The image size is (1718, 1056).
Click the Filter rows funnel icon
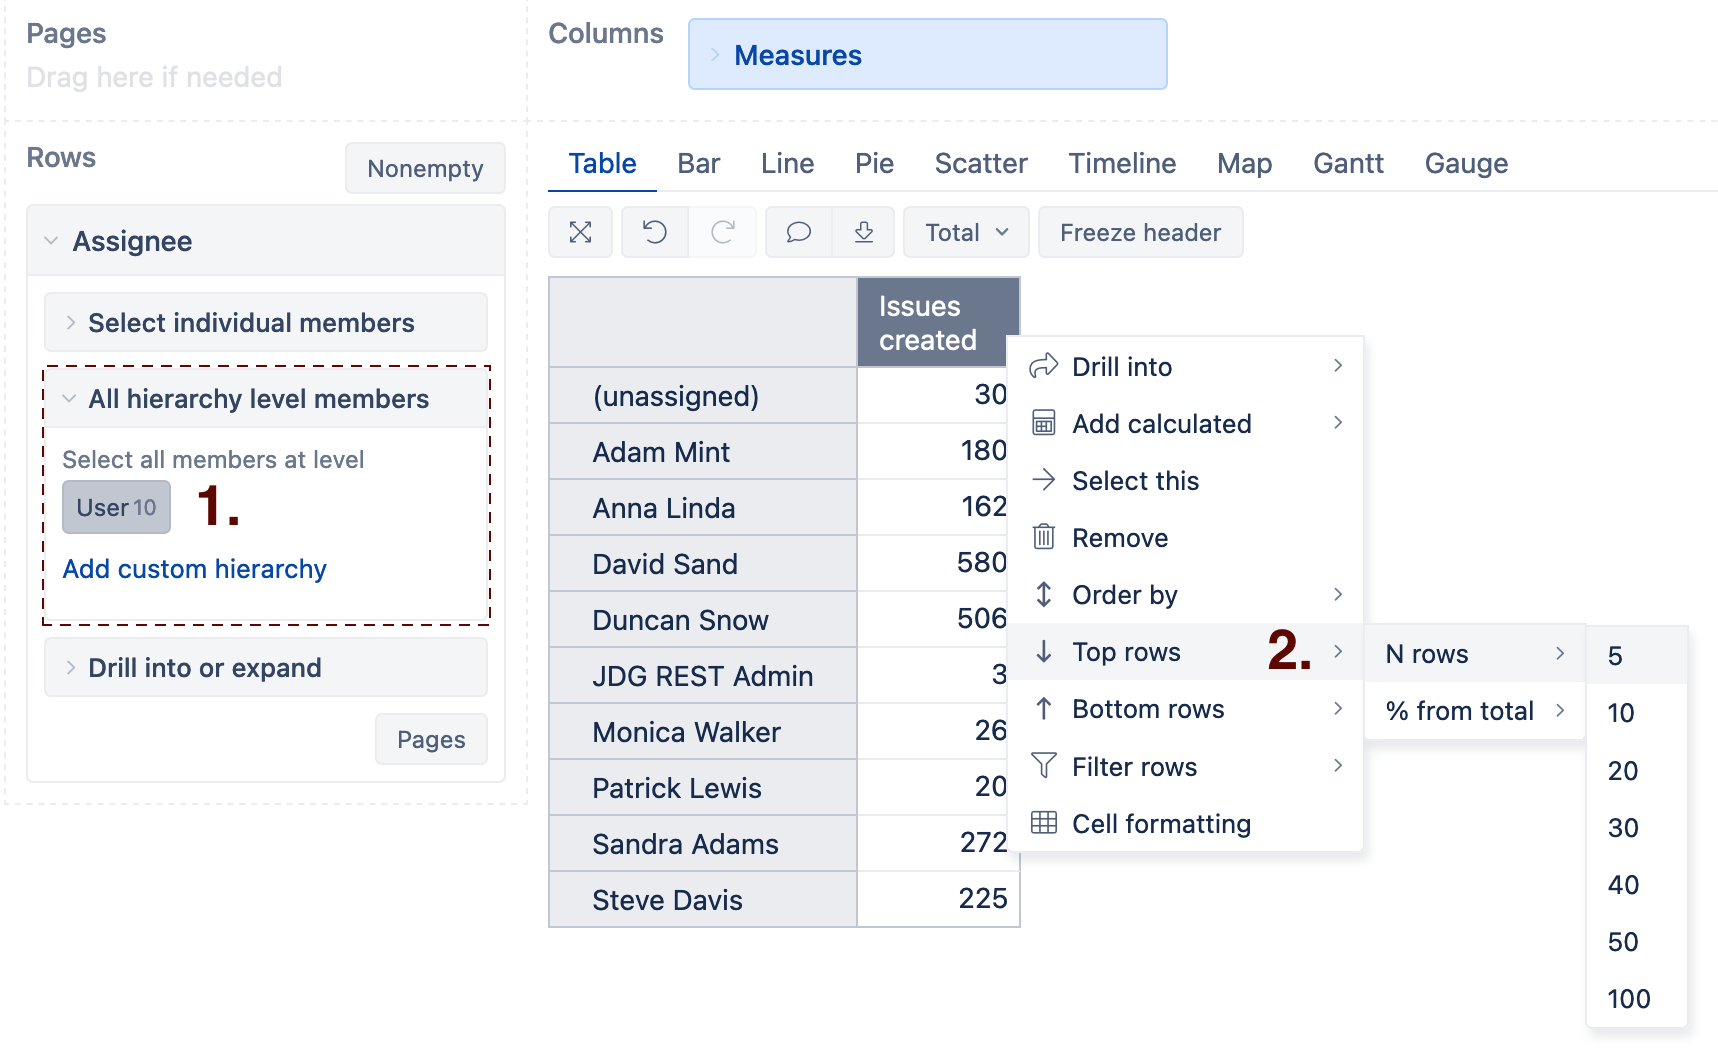1043,767
